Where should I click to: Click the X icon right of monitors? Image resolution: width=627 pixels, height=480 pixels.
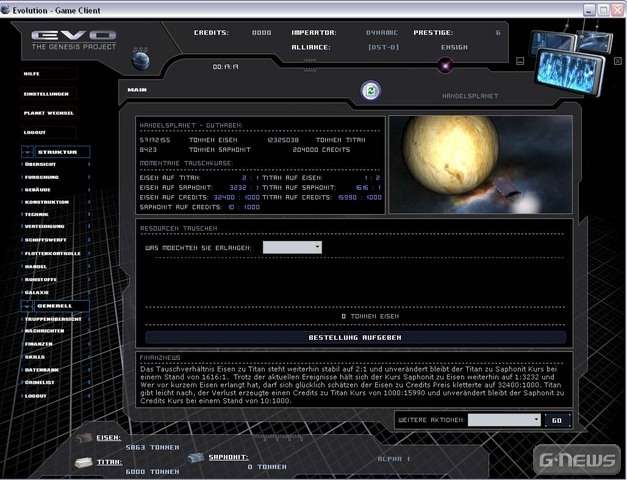(x=618, y=61)
